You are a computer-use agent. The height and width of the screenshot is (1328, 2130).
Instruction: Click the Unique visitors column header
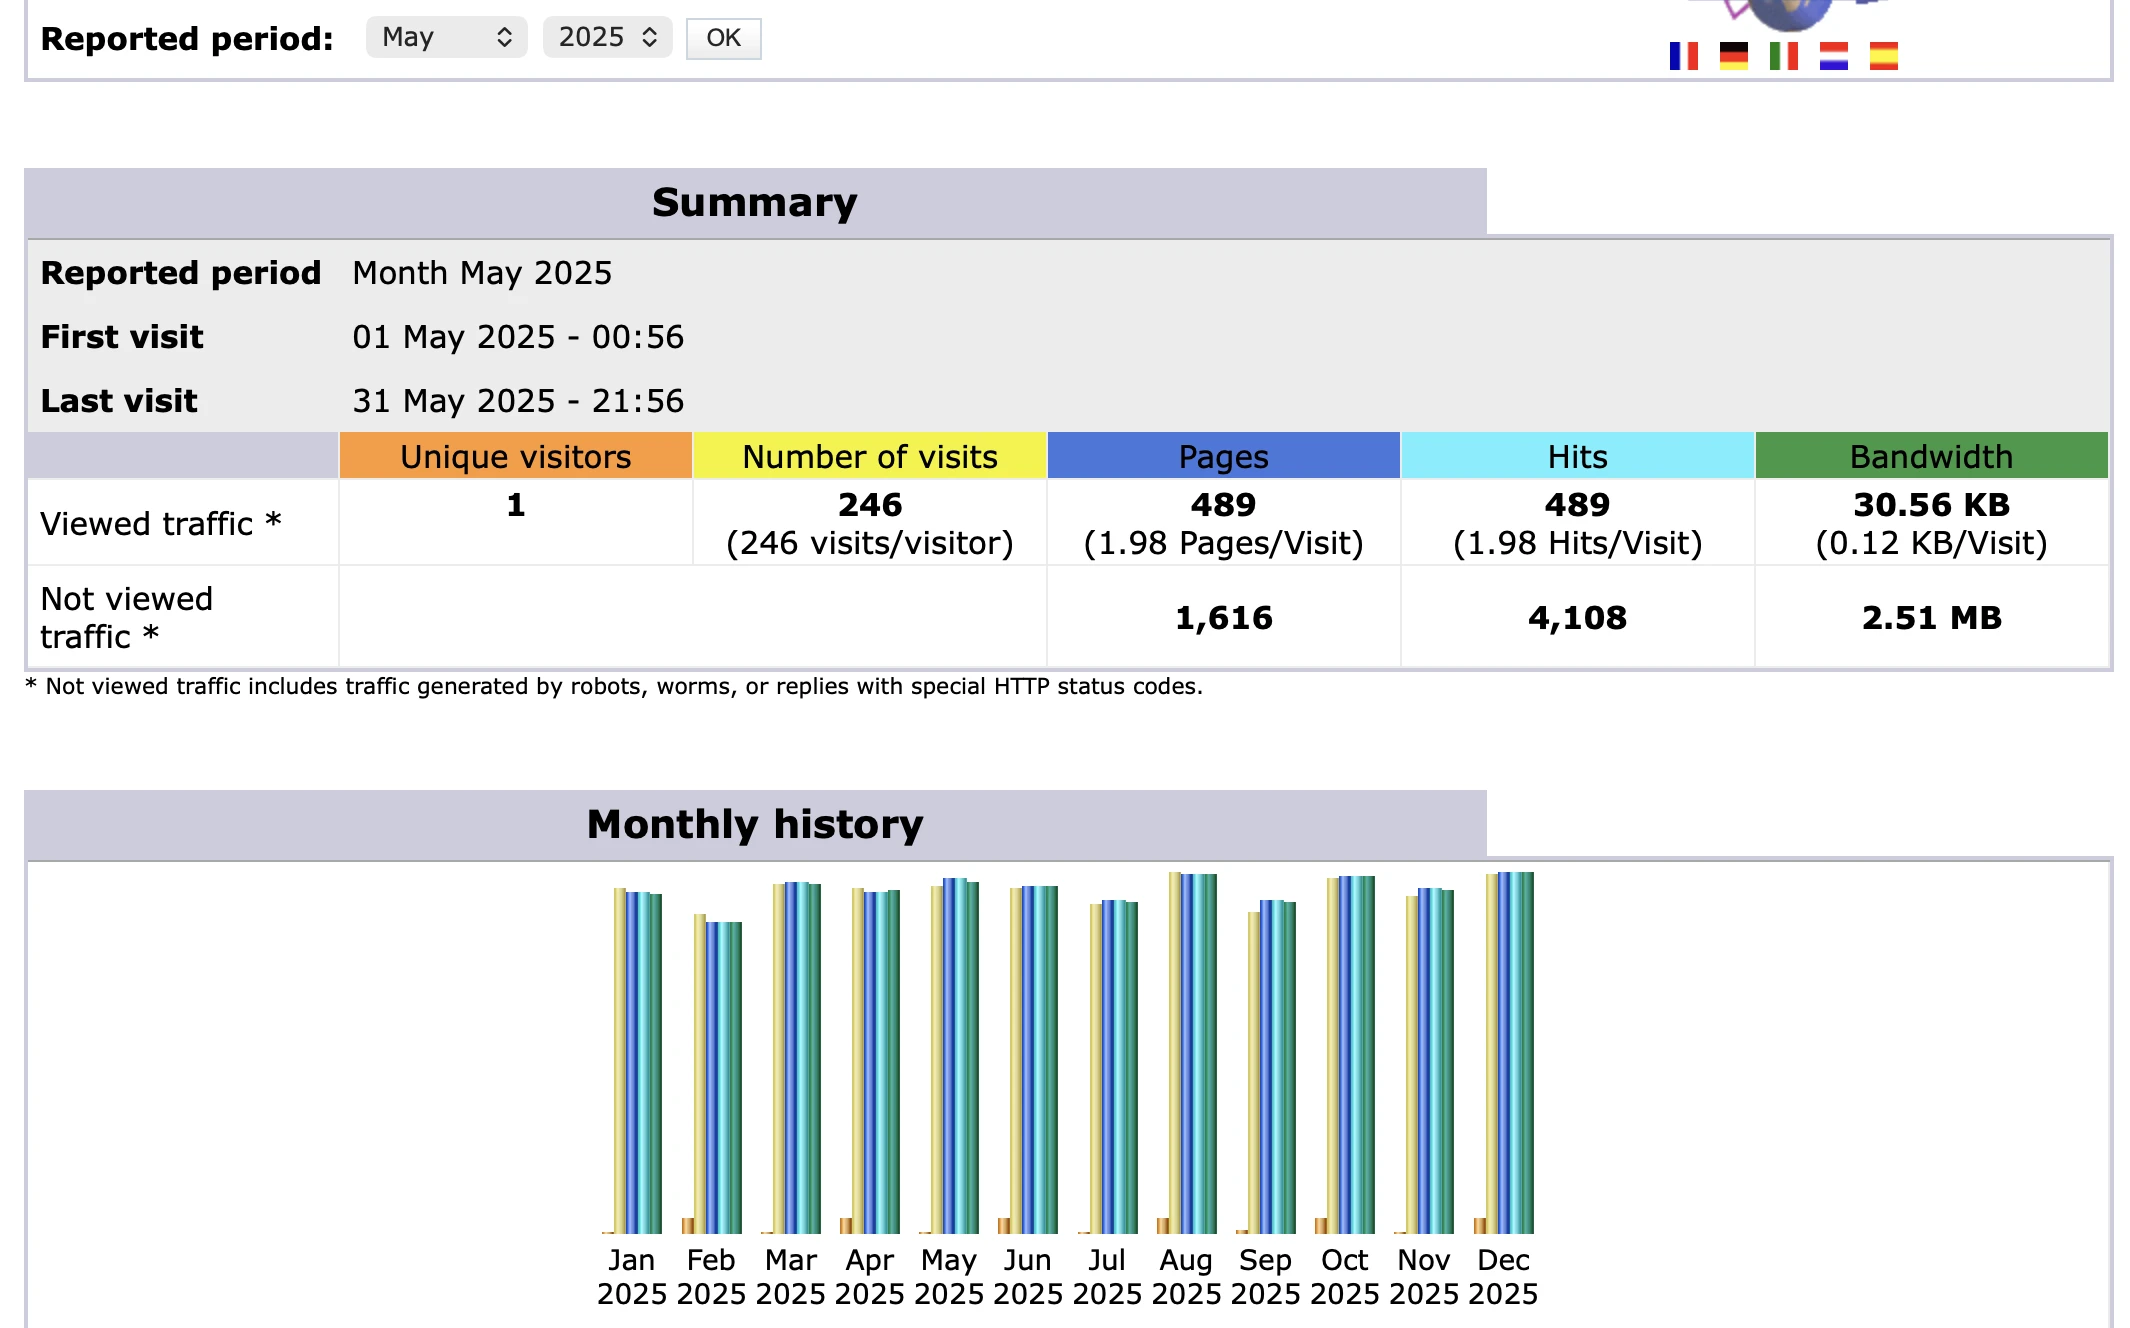516,456
